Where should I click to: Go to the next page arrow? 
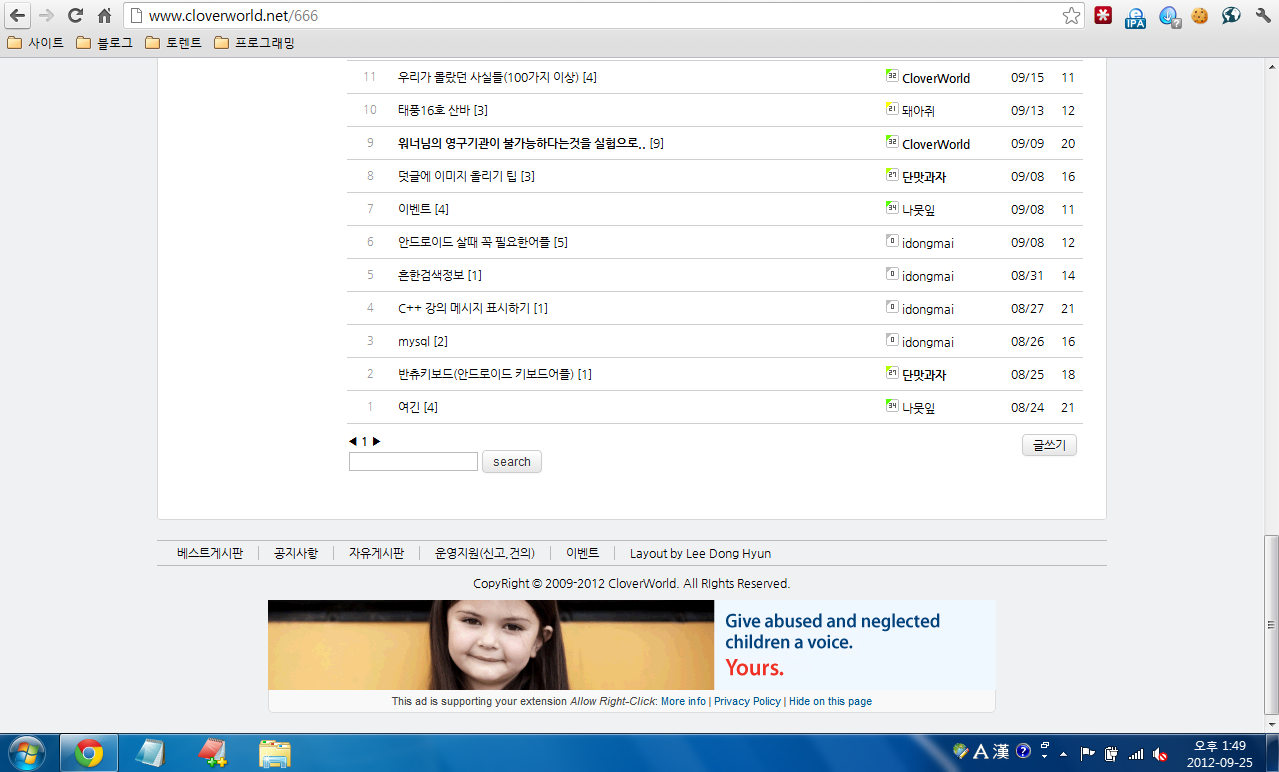pos(377,441)
